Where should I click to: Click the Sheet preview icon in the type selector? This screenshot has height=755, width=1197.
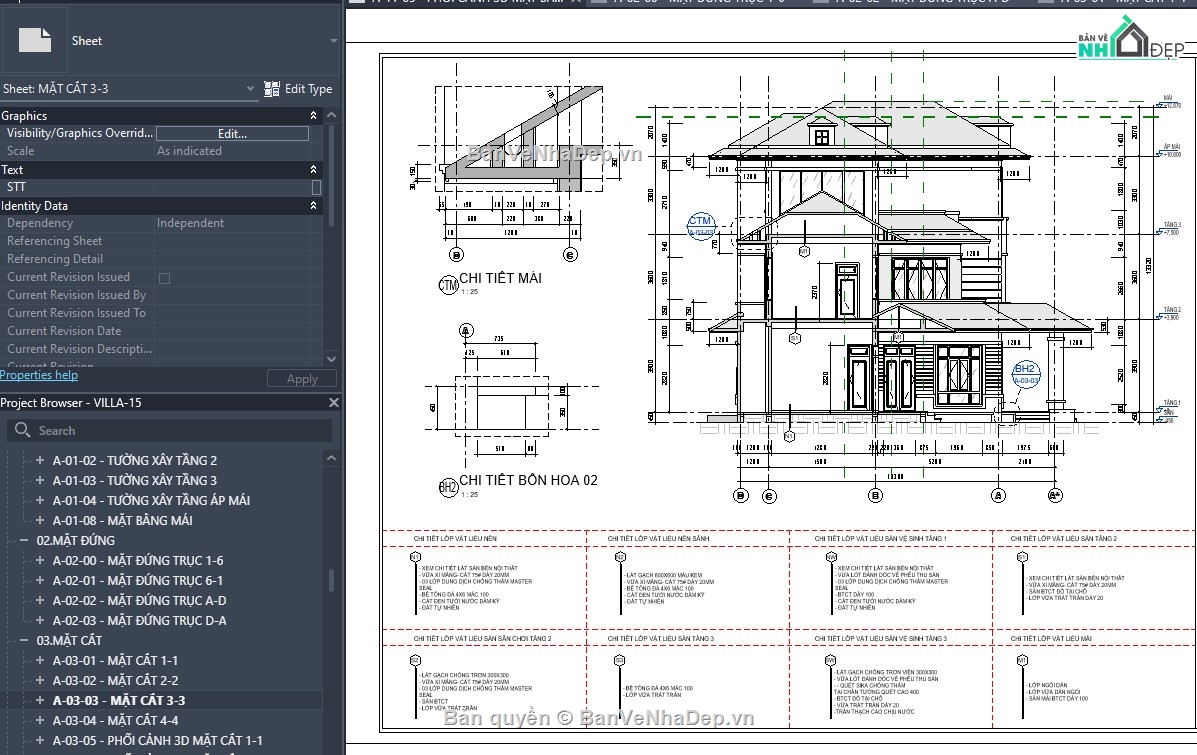point(33,40)
